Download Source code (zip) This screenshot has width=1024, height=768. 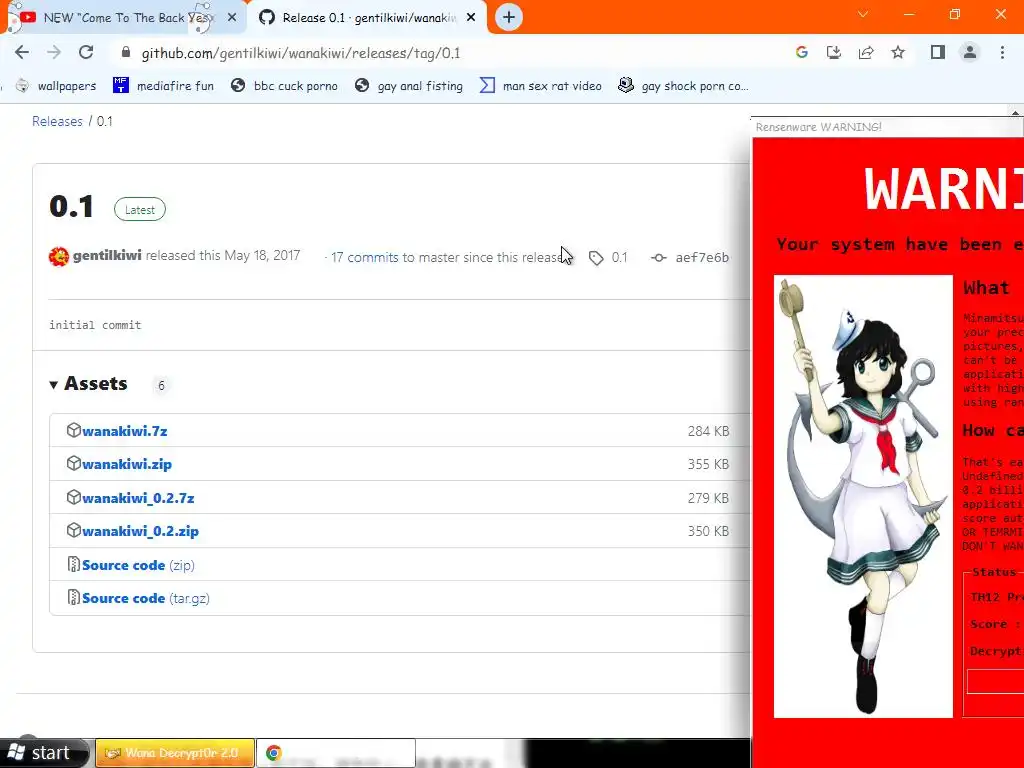tap(138, 566)
